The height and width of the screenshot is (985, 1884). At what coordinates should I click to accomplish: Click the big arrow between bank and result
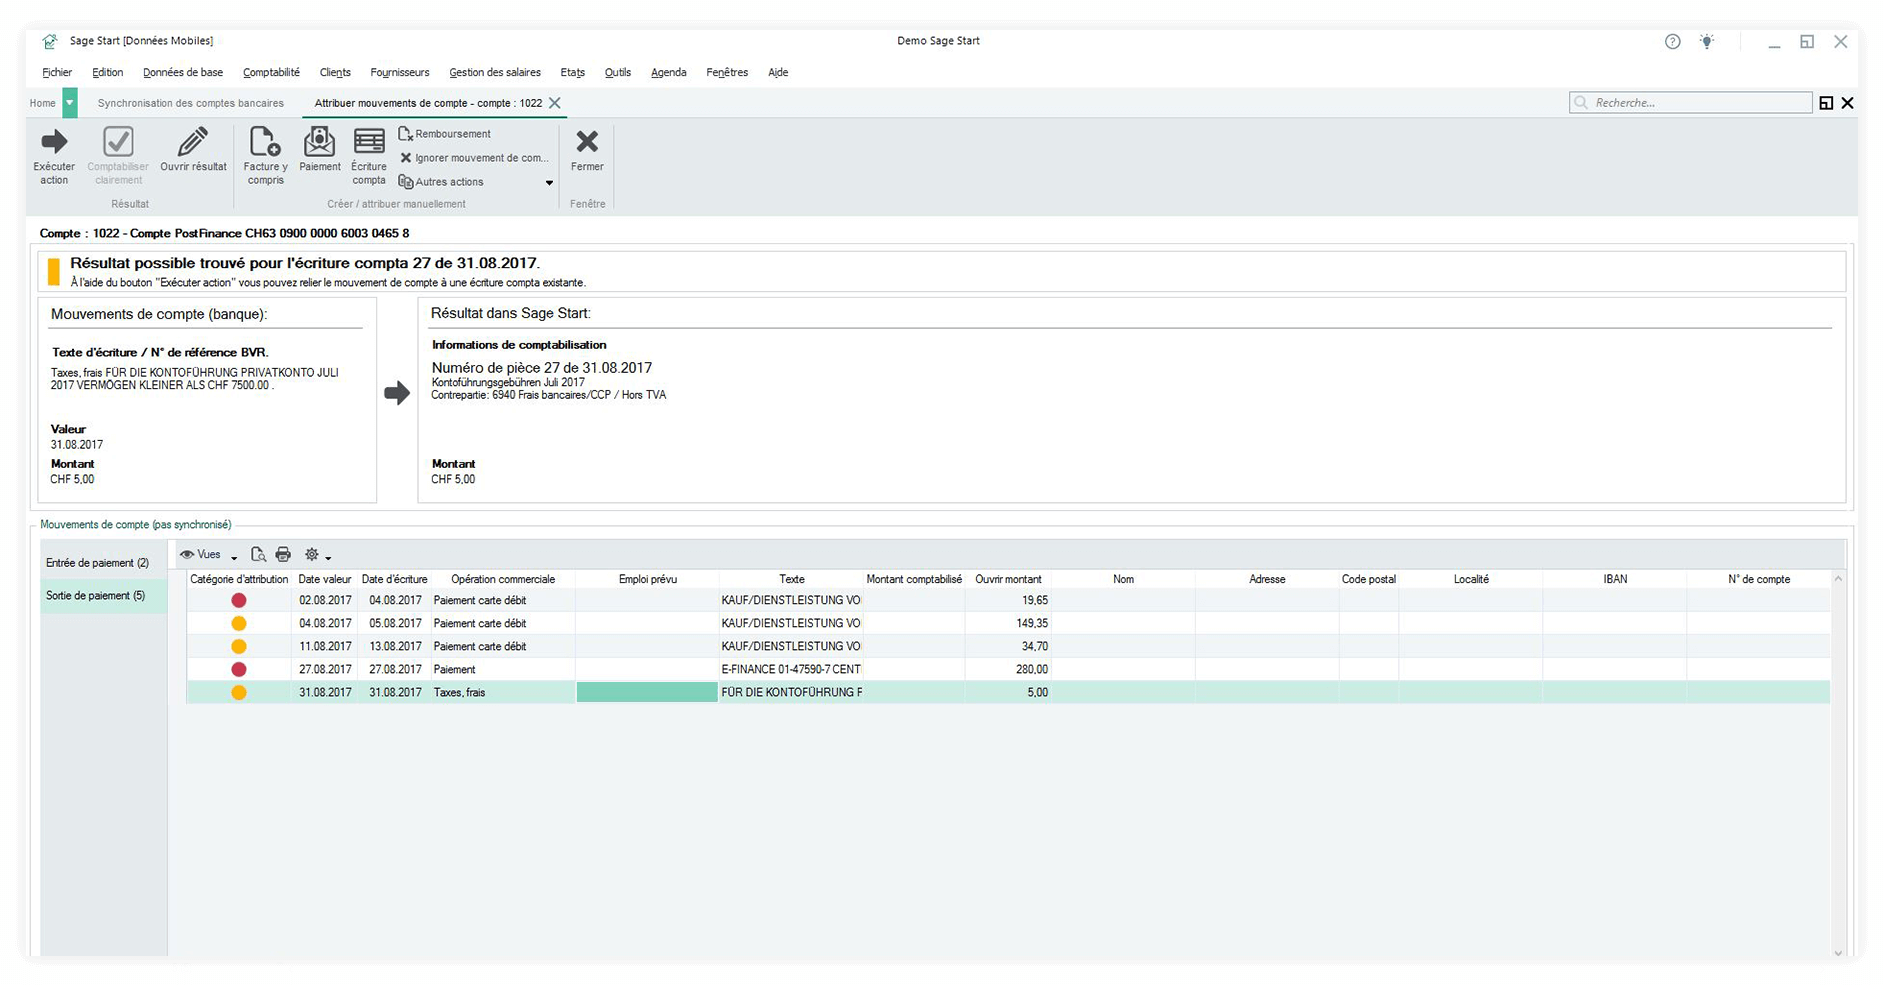[x=397, y=393]
